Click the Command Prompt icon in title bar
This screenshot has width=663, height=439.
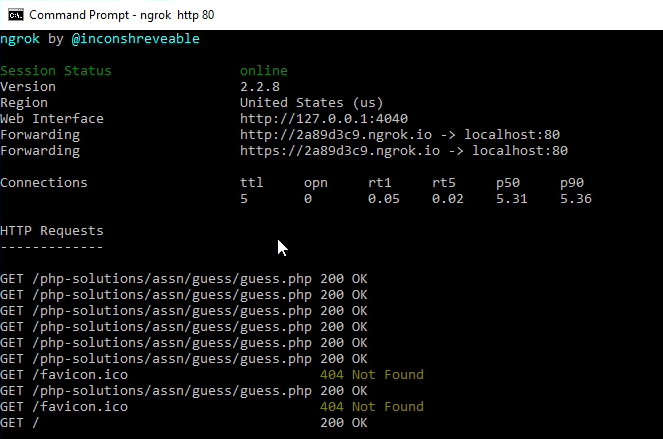coord(13,15)
